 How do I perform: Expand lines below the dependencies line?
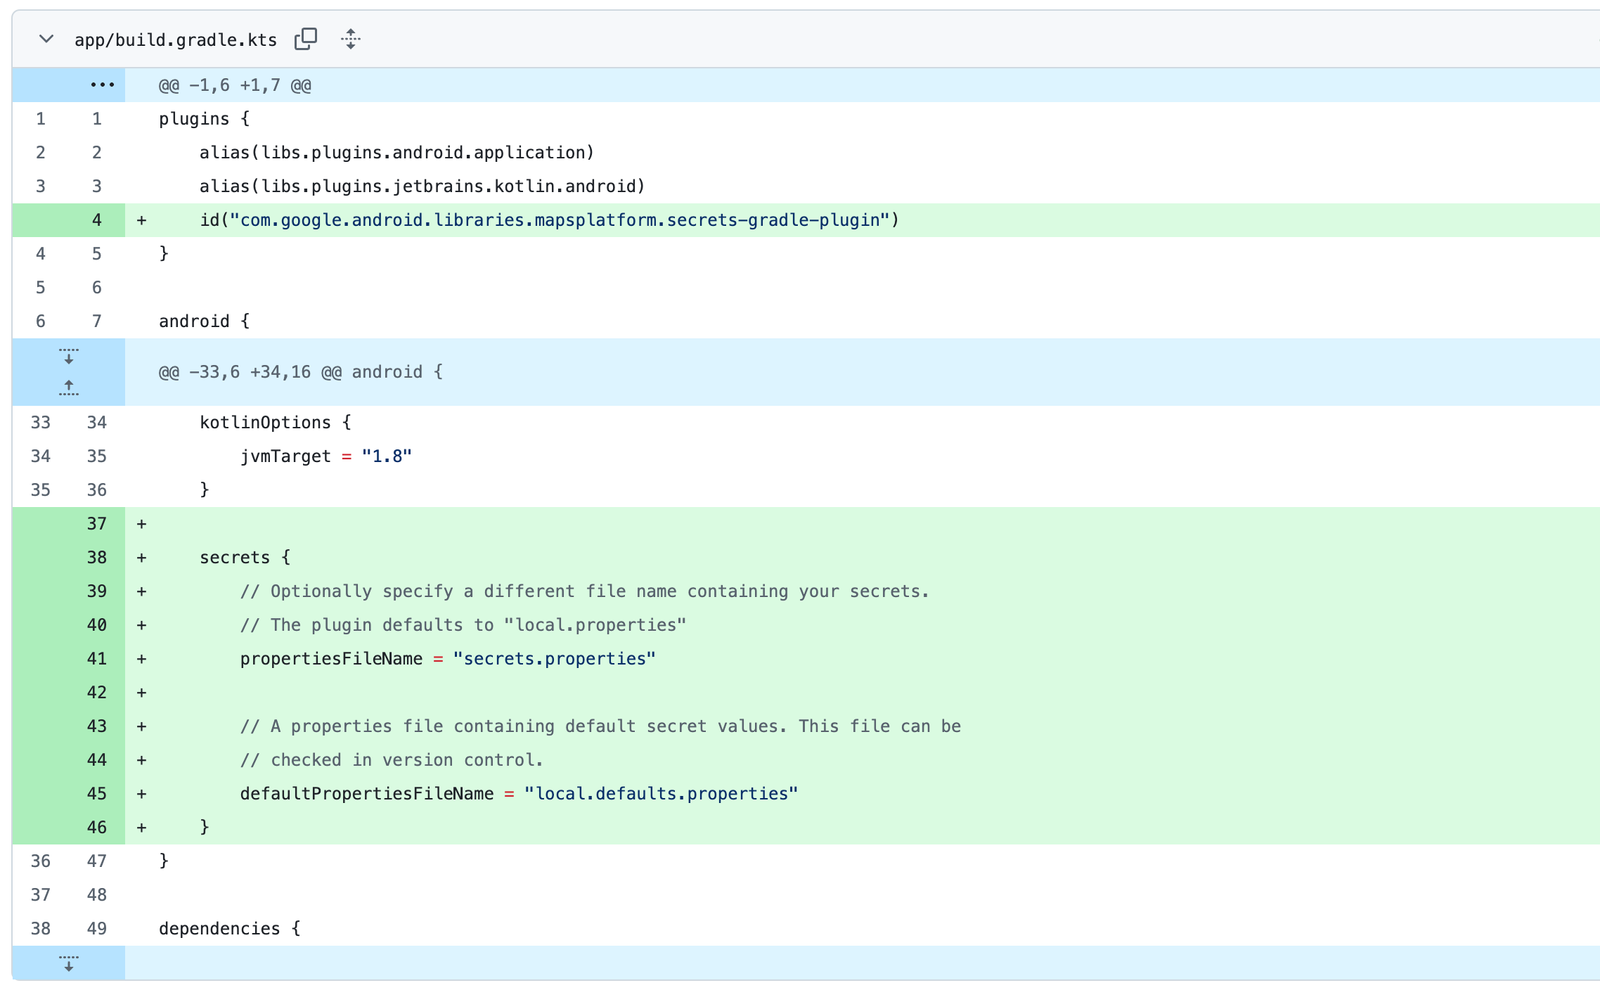point(68,963)
